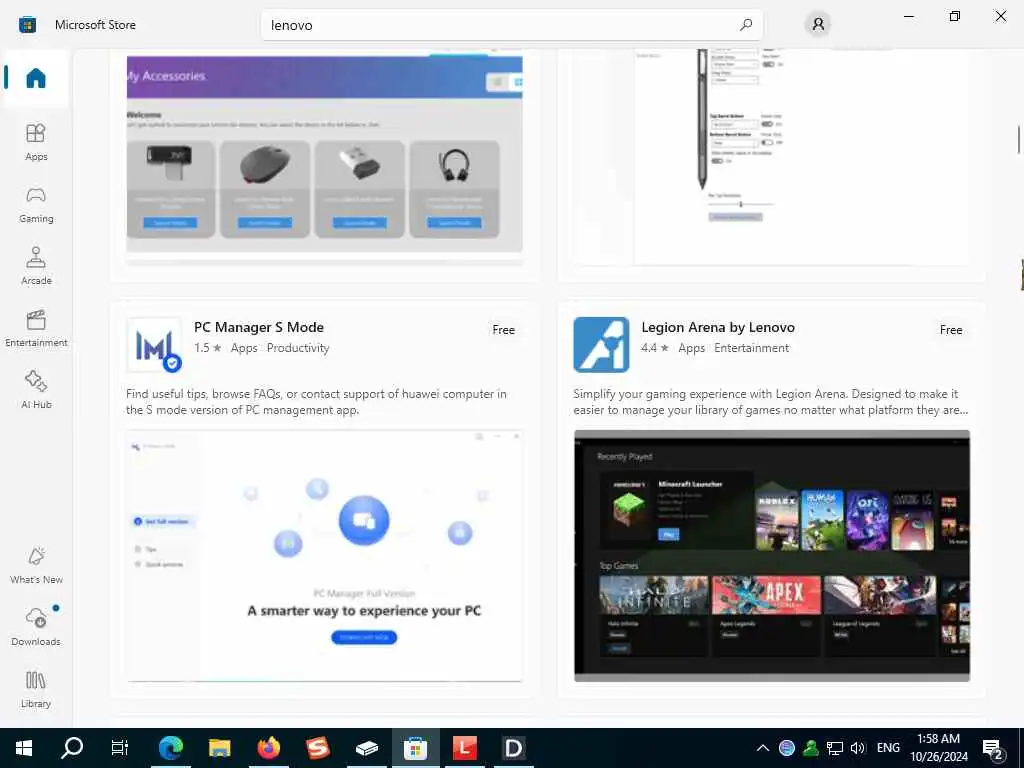Click Free price on Legion Arena
The width and height of the screenshot is (1024, 768).
pos(951,330)
